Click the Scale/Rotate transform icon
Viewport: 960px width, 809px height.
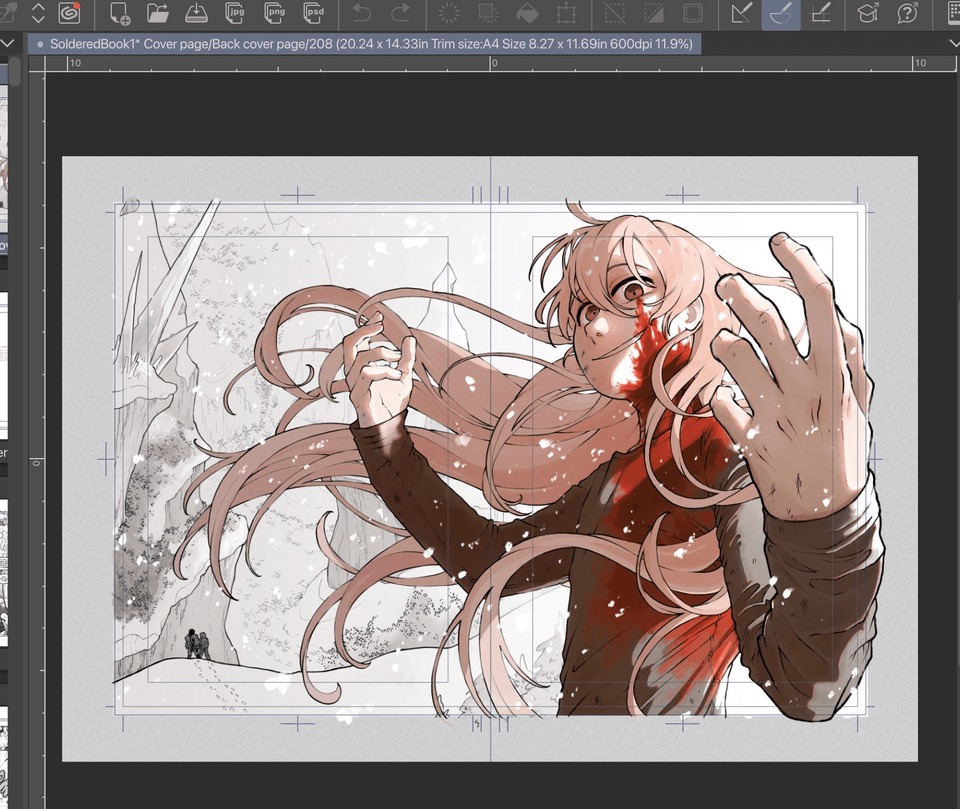click(566, 13)
